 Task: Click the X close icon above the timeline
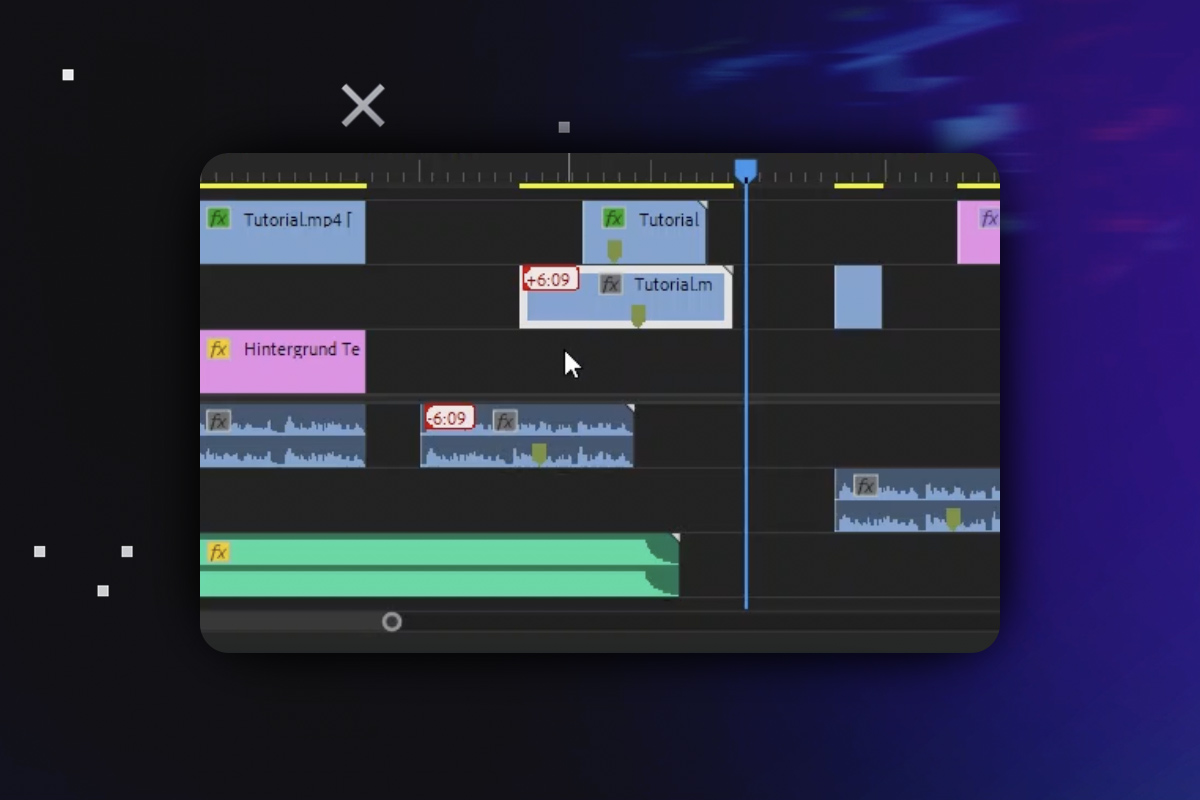[363, 105]
